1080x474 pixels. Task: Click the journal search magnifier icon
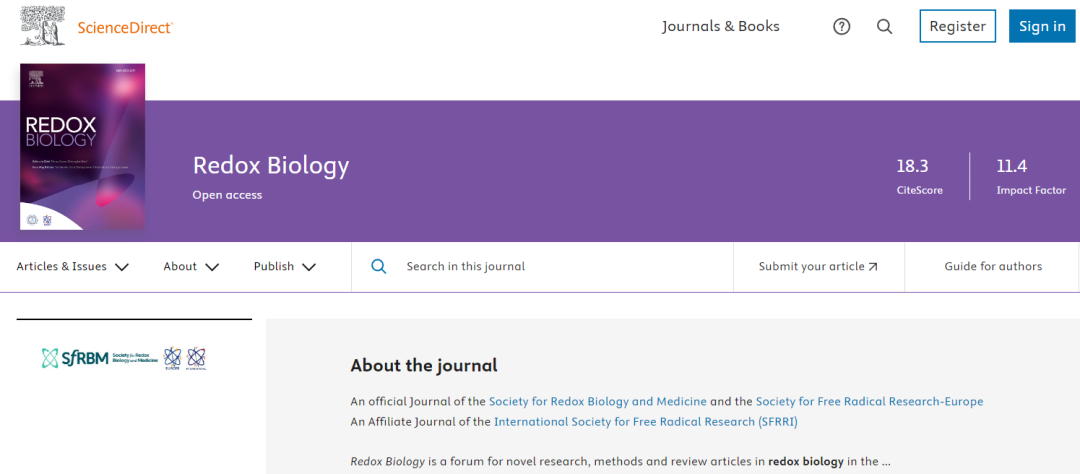[379, 267]
